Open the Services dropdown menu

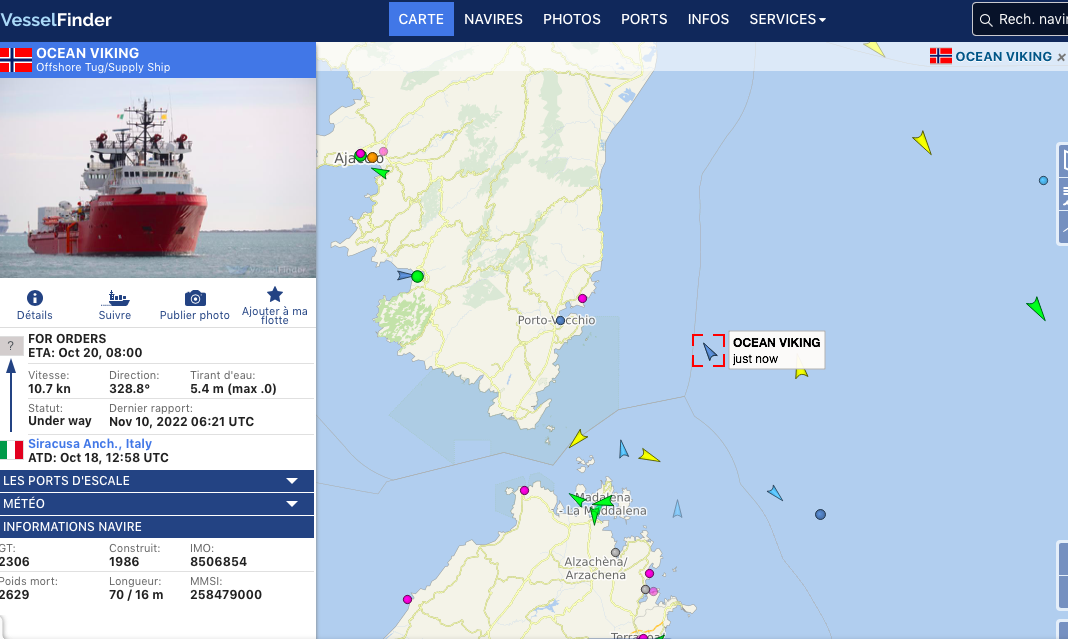click(788, 19)
